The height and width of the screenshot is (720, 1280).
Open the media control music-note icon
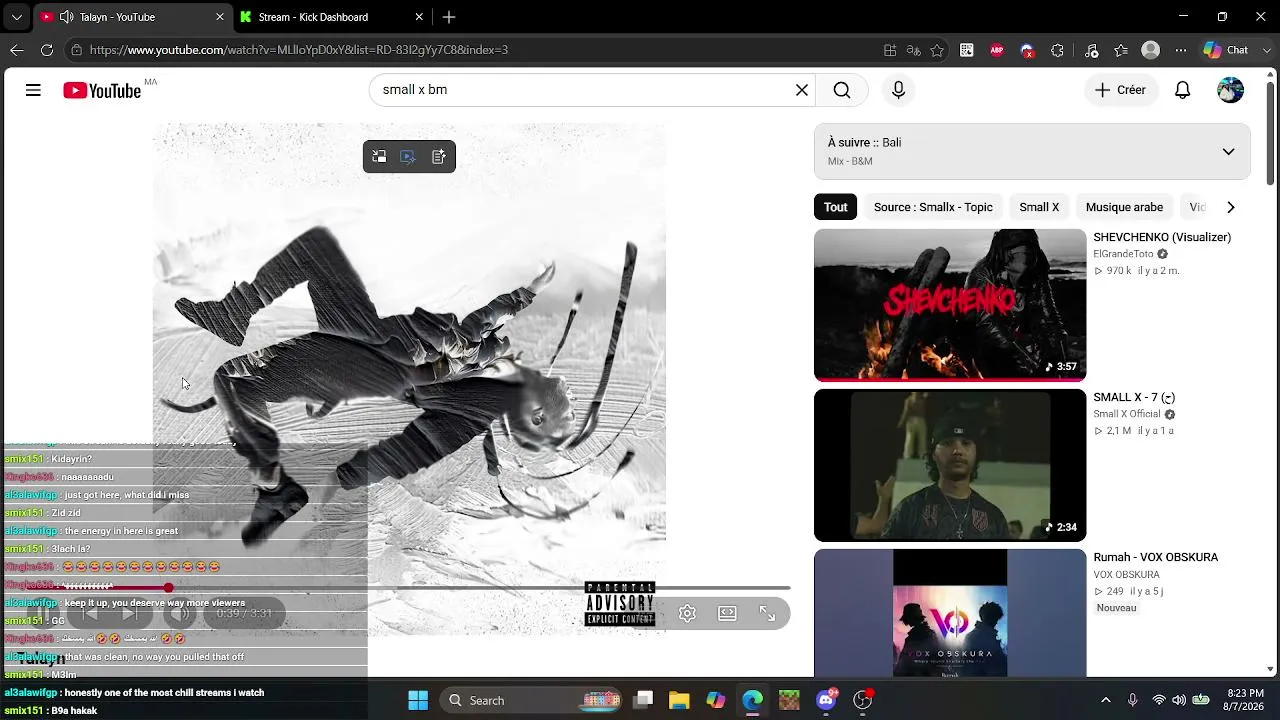pyautogui.click(x=1091, y=50)
